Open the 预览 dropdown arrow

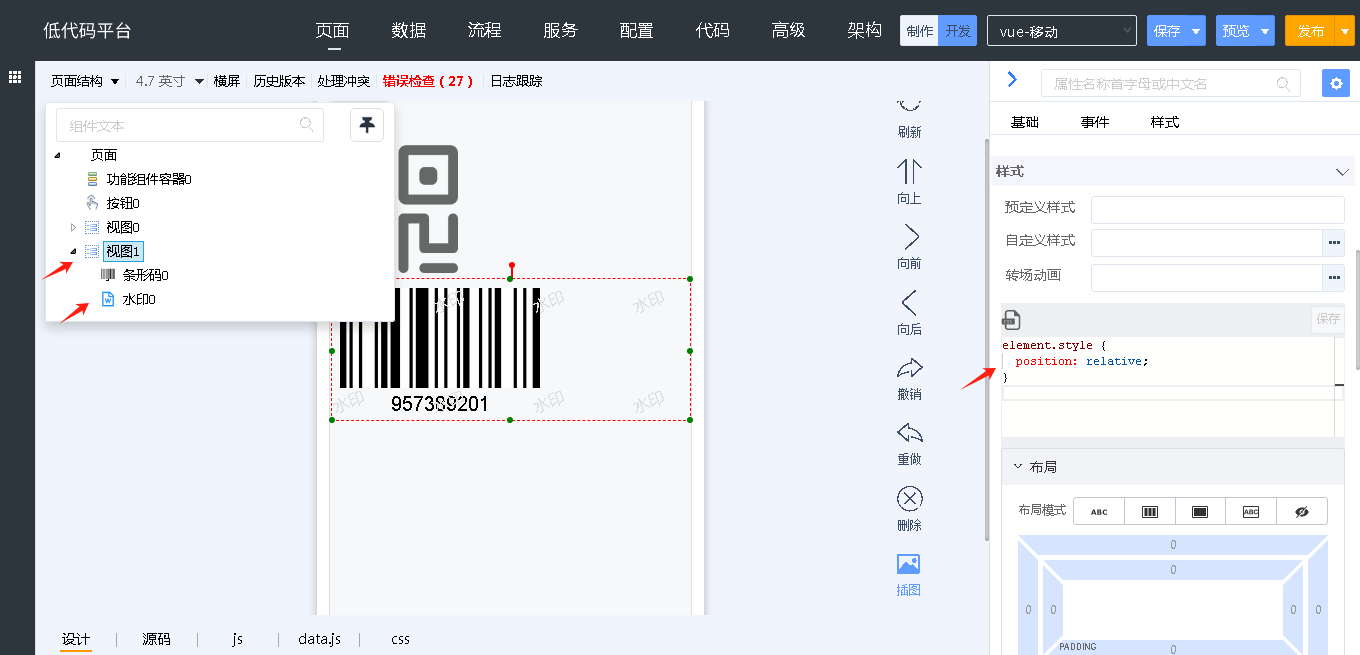pos(1266,31)
